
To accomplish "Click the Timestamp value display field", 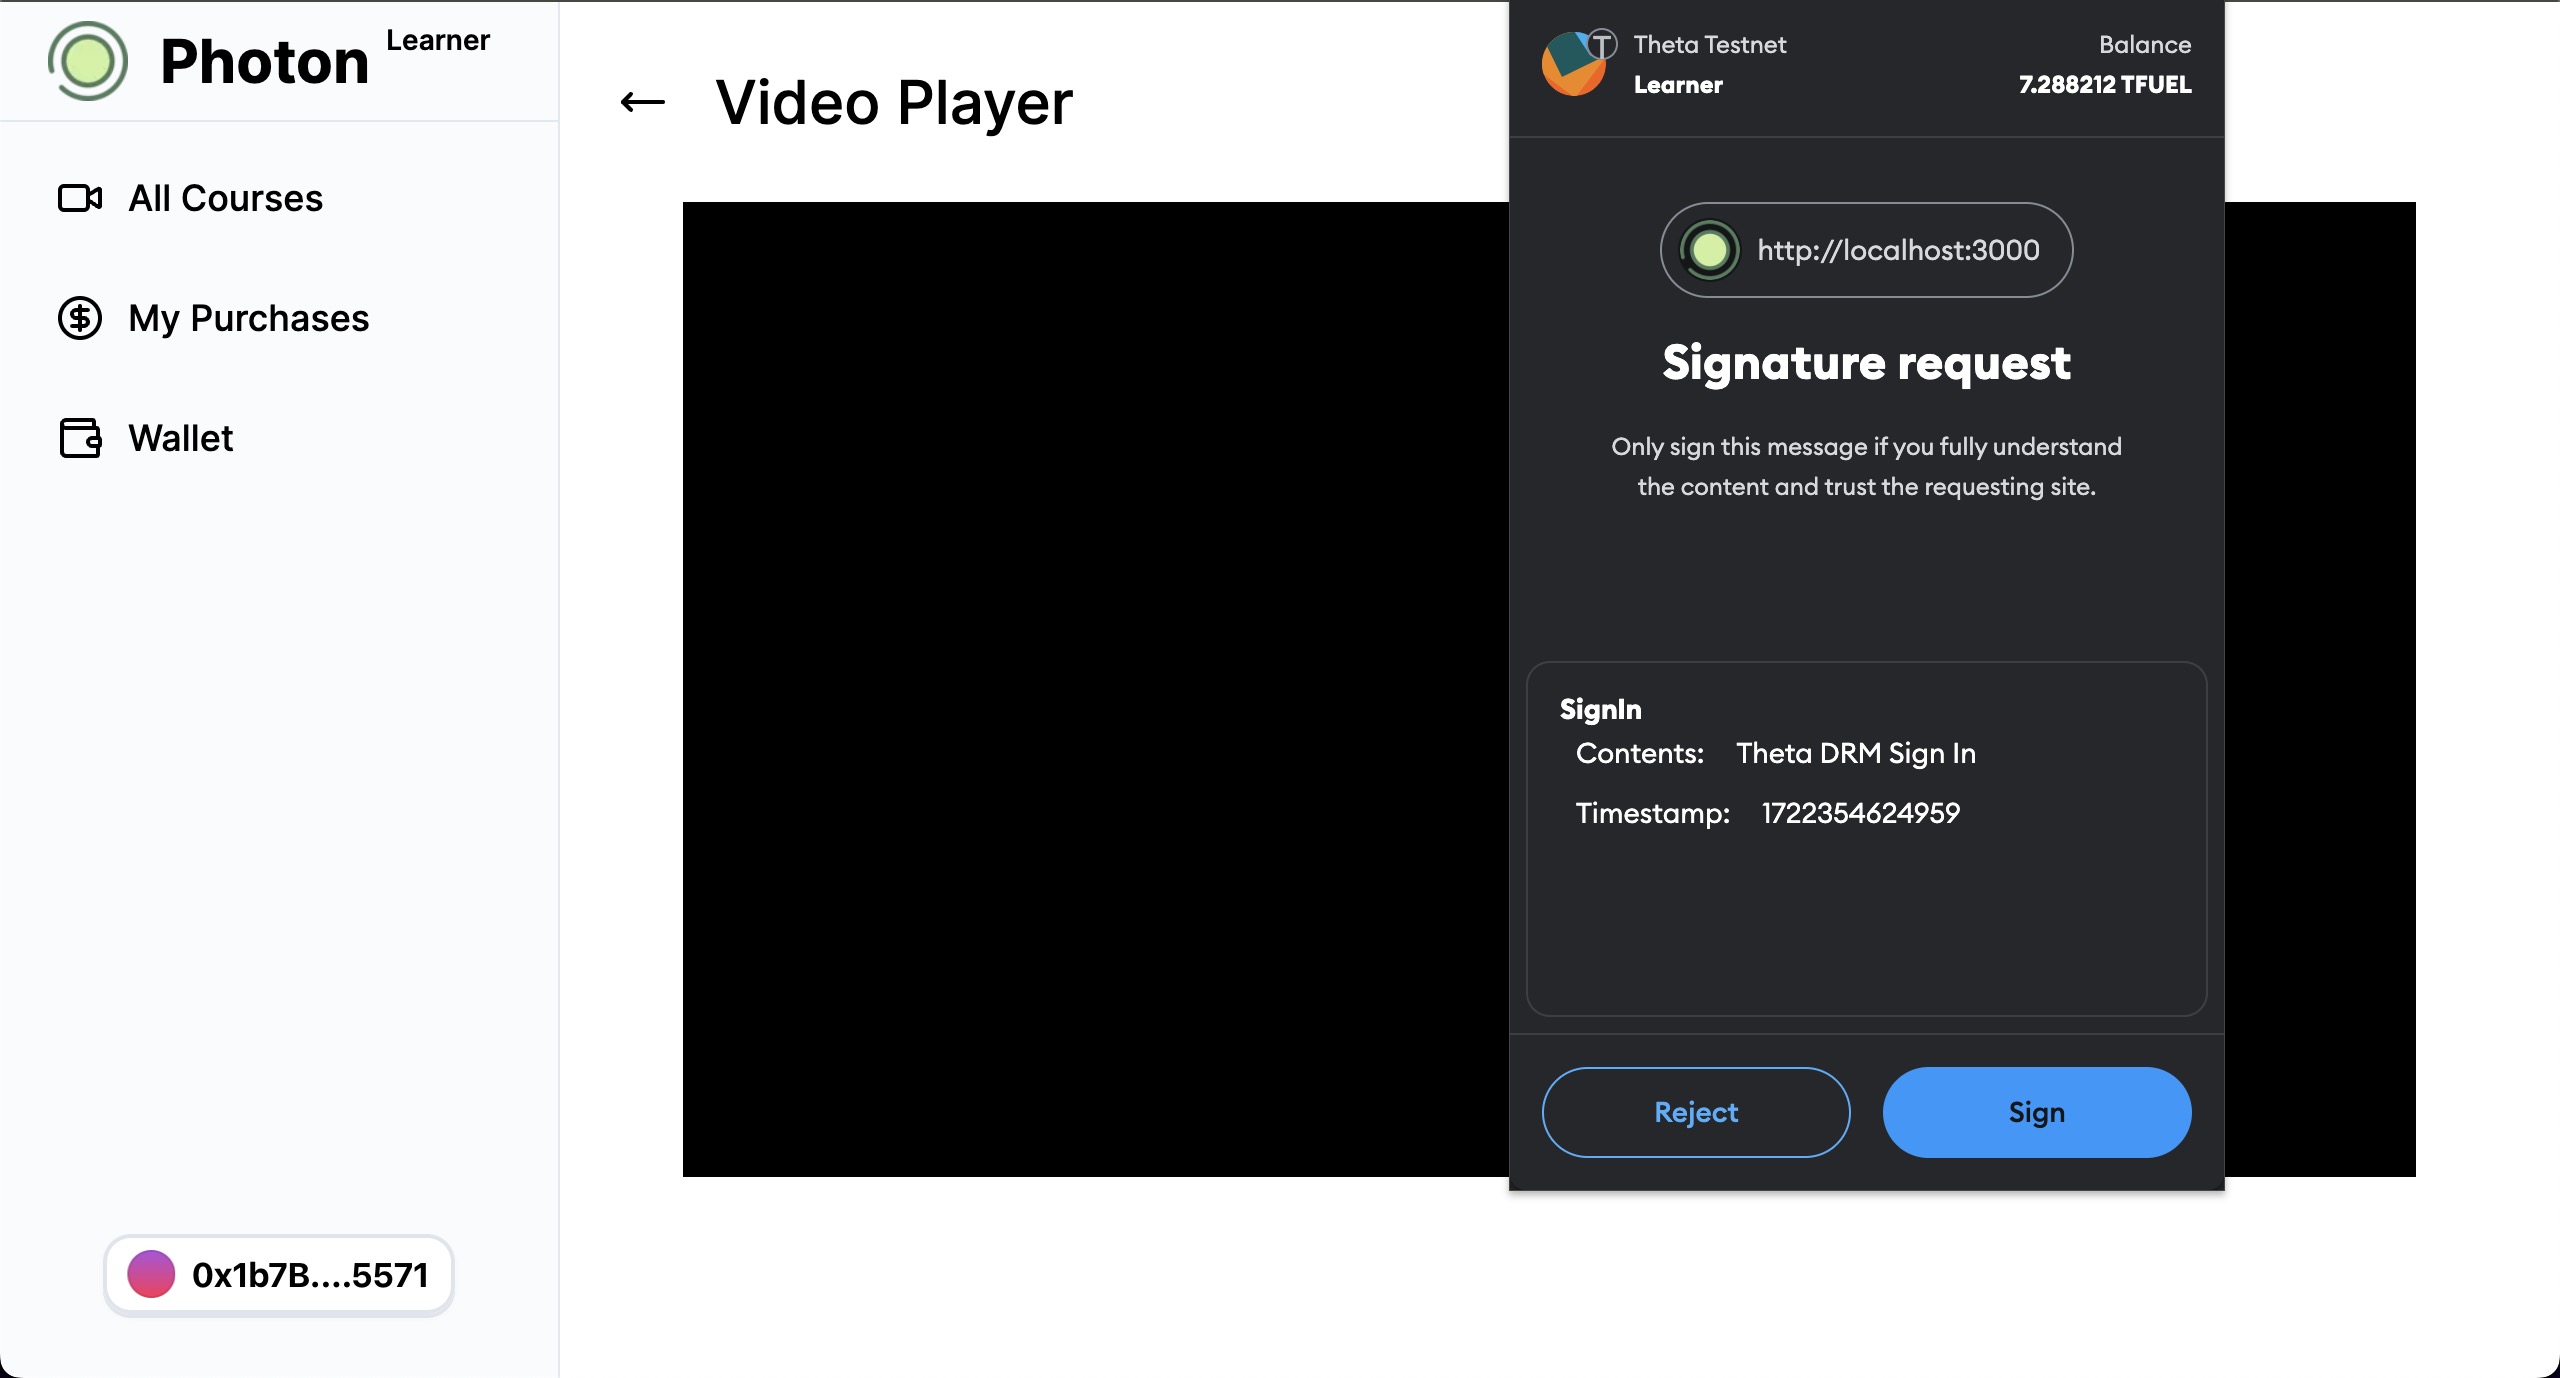I will coord(1859,811).
